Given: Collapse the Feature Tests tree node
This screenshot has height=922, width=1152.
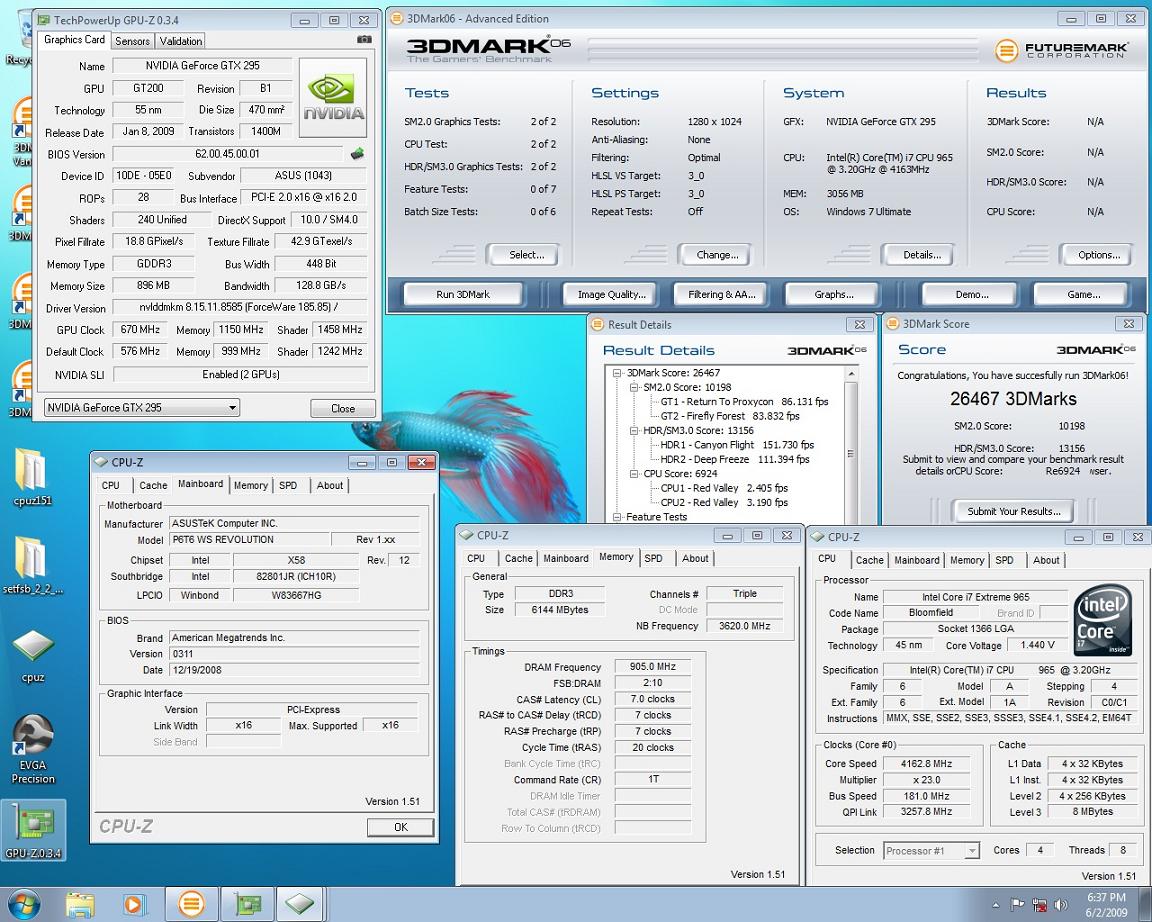Looking at the screenshot, I should 617,517.
